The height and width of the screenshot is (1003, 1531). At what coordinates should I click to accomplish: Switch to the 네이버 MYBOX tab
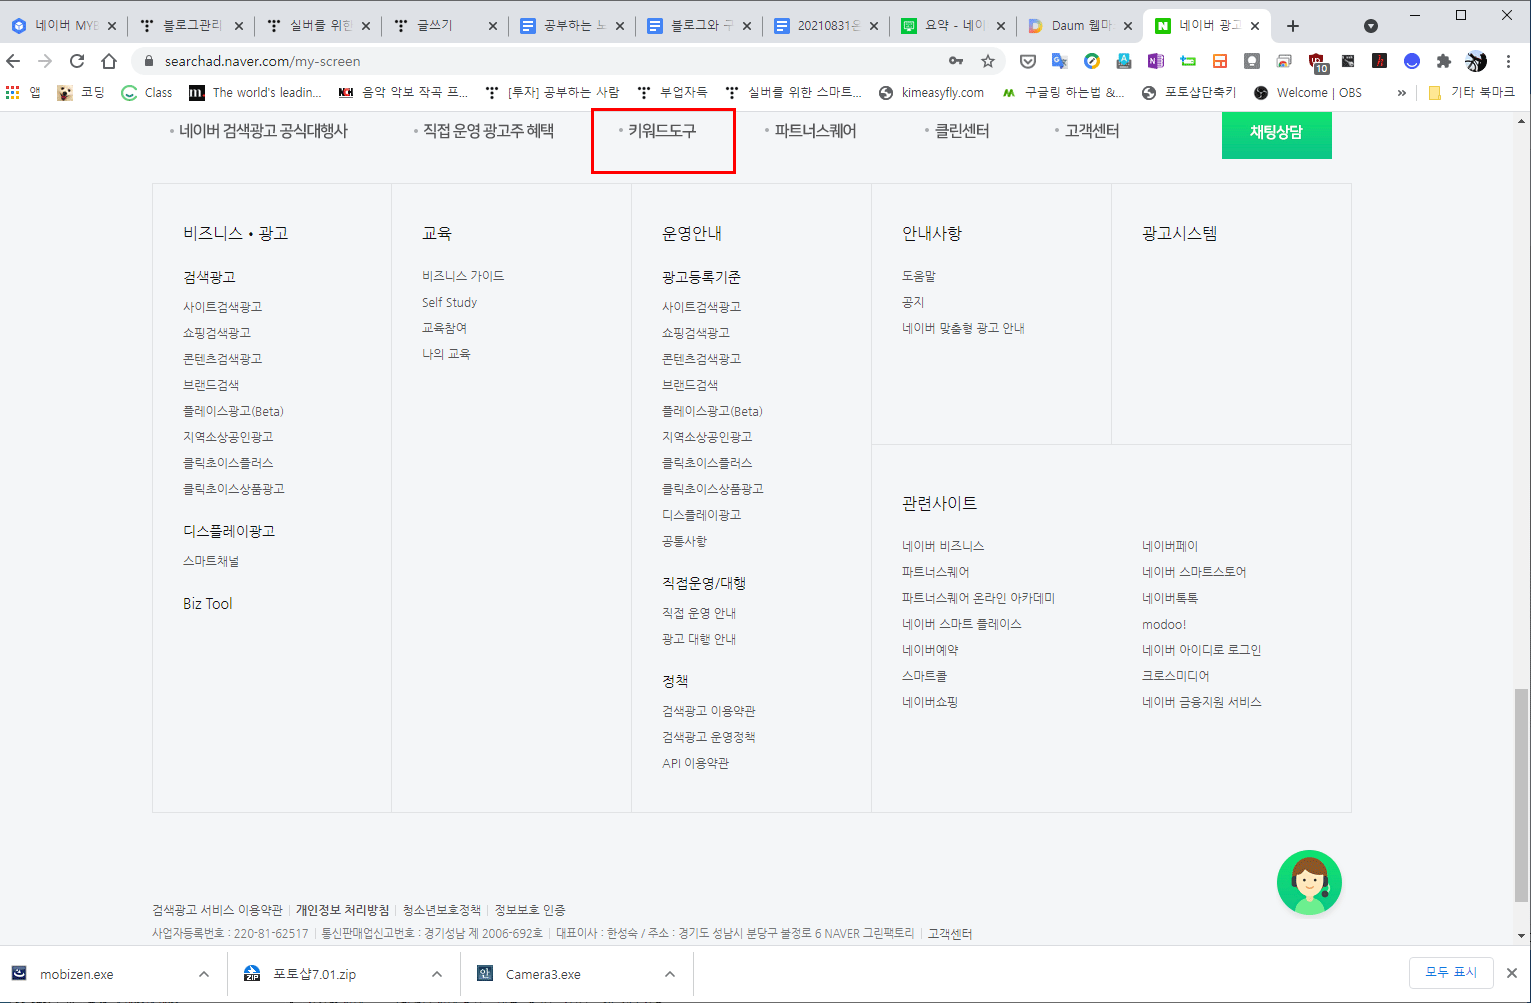[63, 26]
